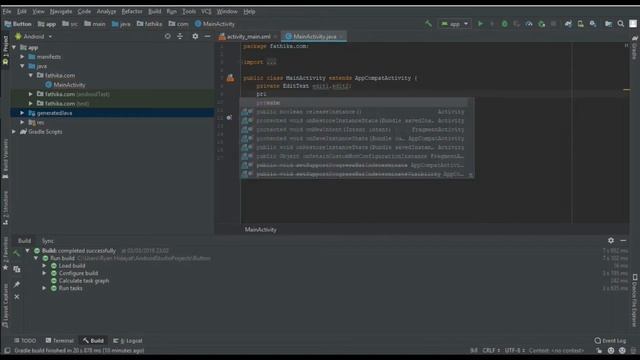Screen dimensions: 640x360
Task: Click the CRLF line separator status entry
Action: 491,350
